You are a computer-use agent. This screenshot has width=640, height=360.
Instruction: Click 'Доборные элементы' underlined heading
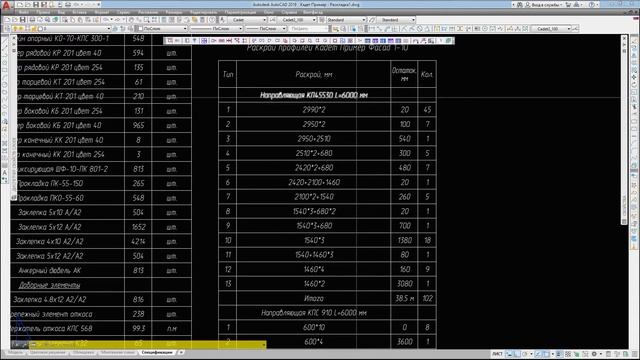49,285
